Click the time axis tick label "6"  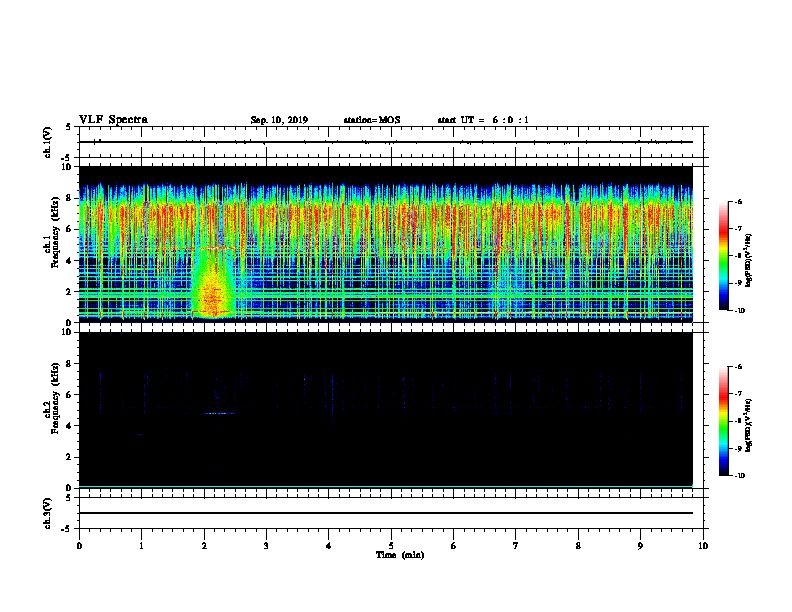[454, 546]
